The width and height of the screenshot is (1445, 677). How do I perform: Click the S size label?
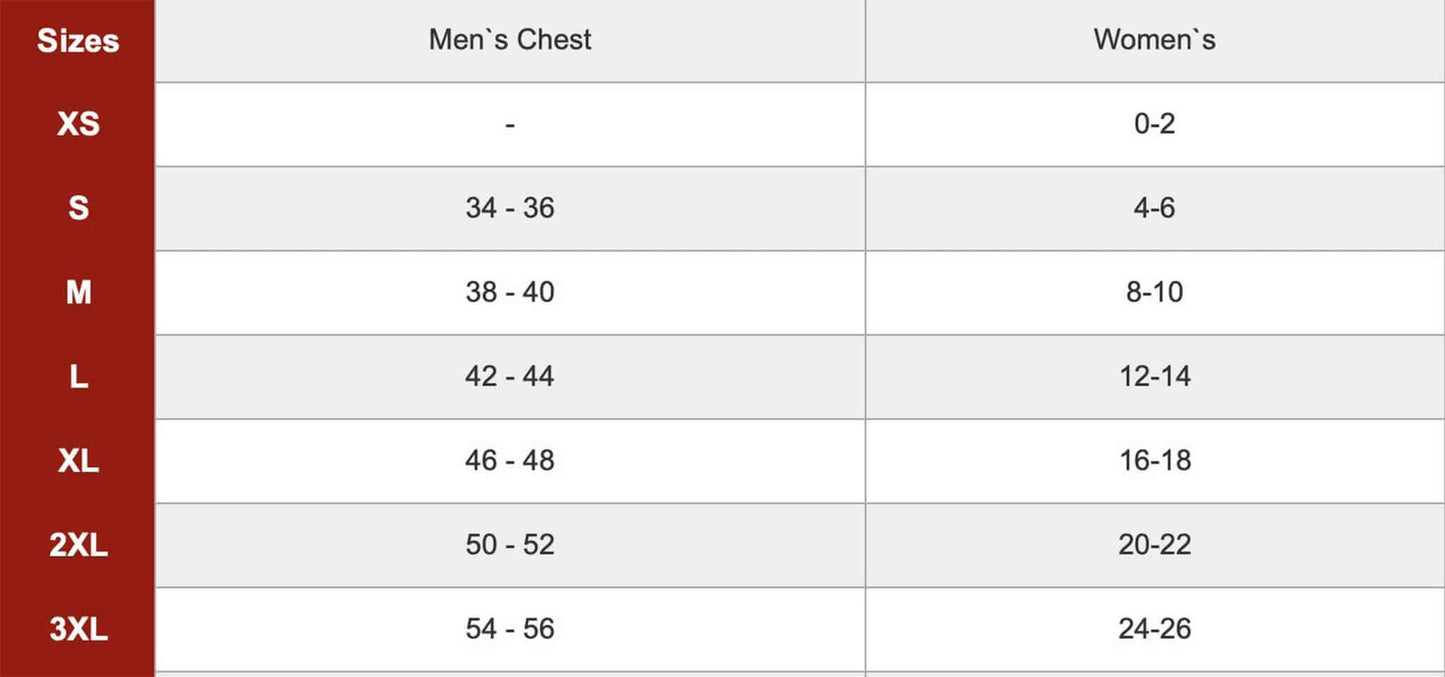[x=78, y=208]
